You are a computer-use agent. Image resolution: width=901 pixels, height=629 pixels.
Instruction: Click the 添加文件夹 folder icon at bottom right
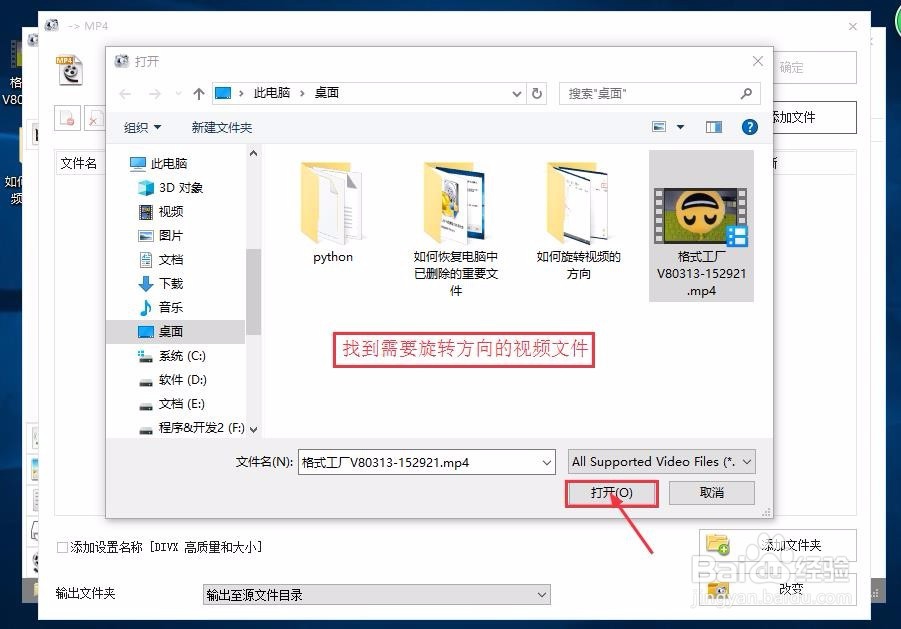pyautogui.click(x=719, y=544)
